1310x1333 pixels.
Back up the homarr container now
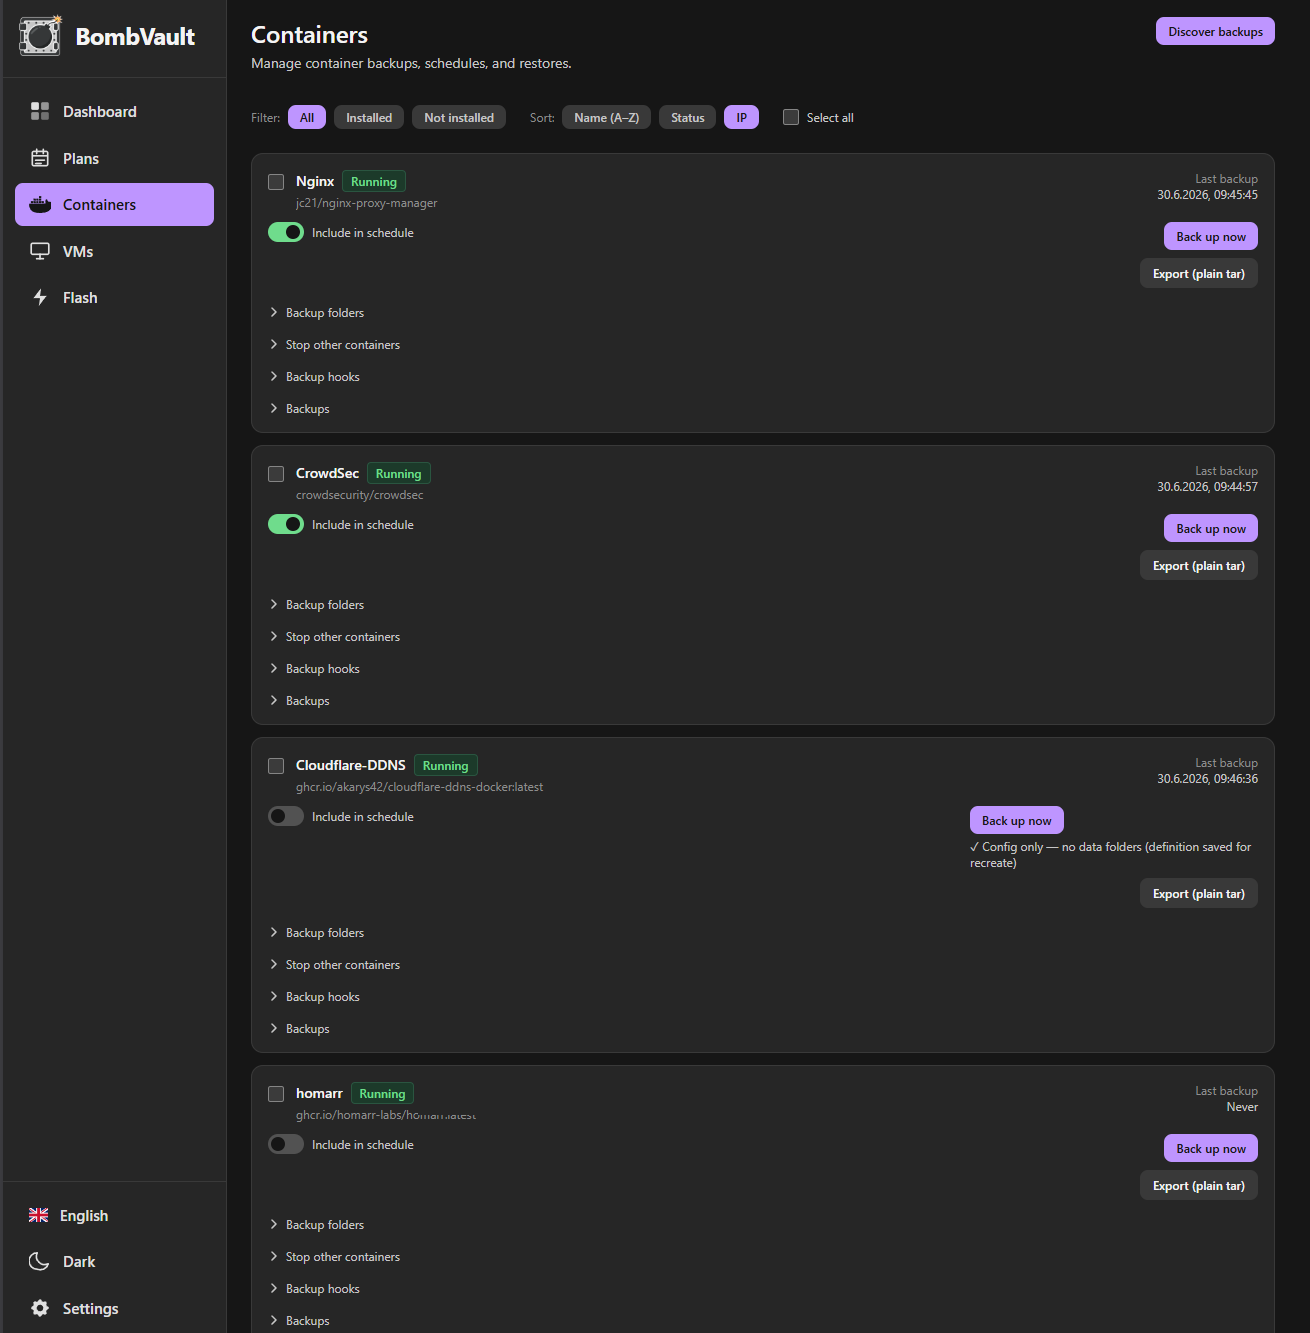click(1211, 1148)
